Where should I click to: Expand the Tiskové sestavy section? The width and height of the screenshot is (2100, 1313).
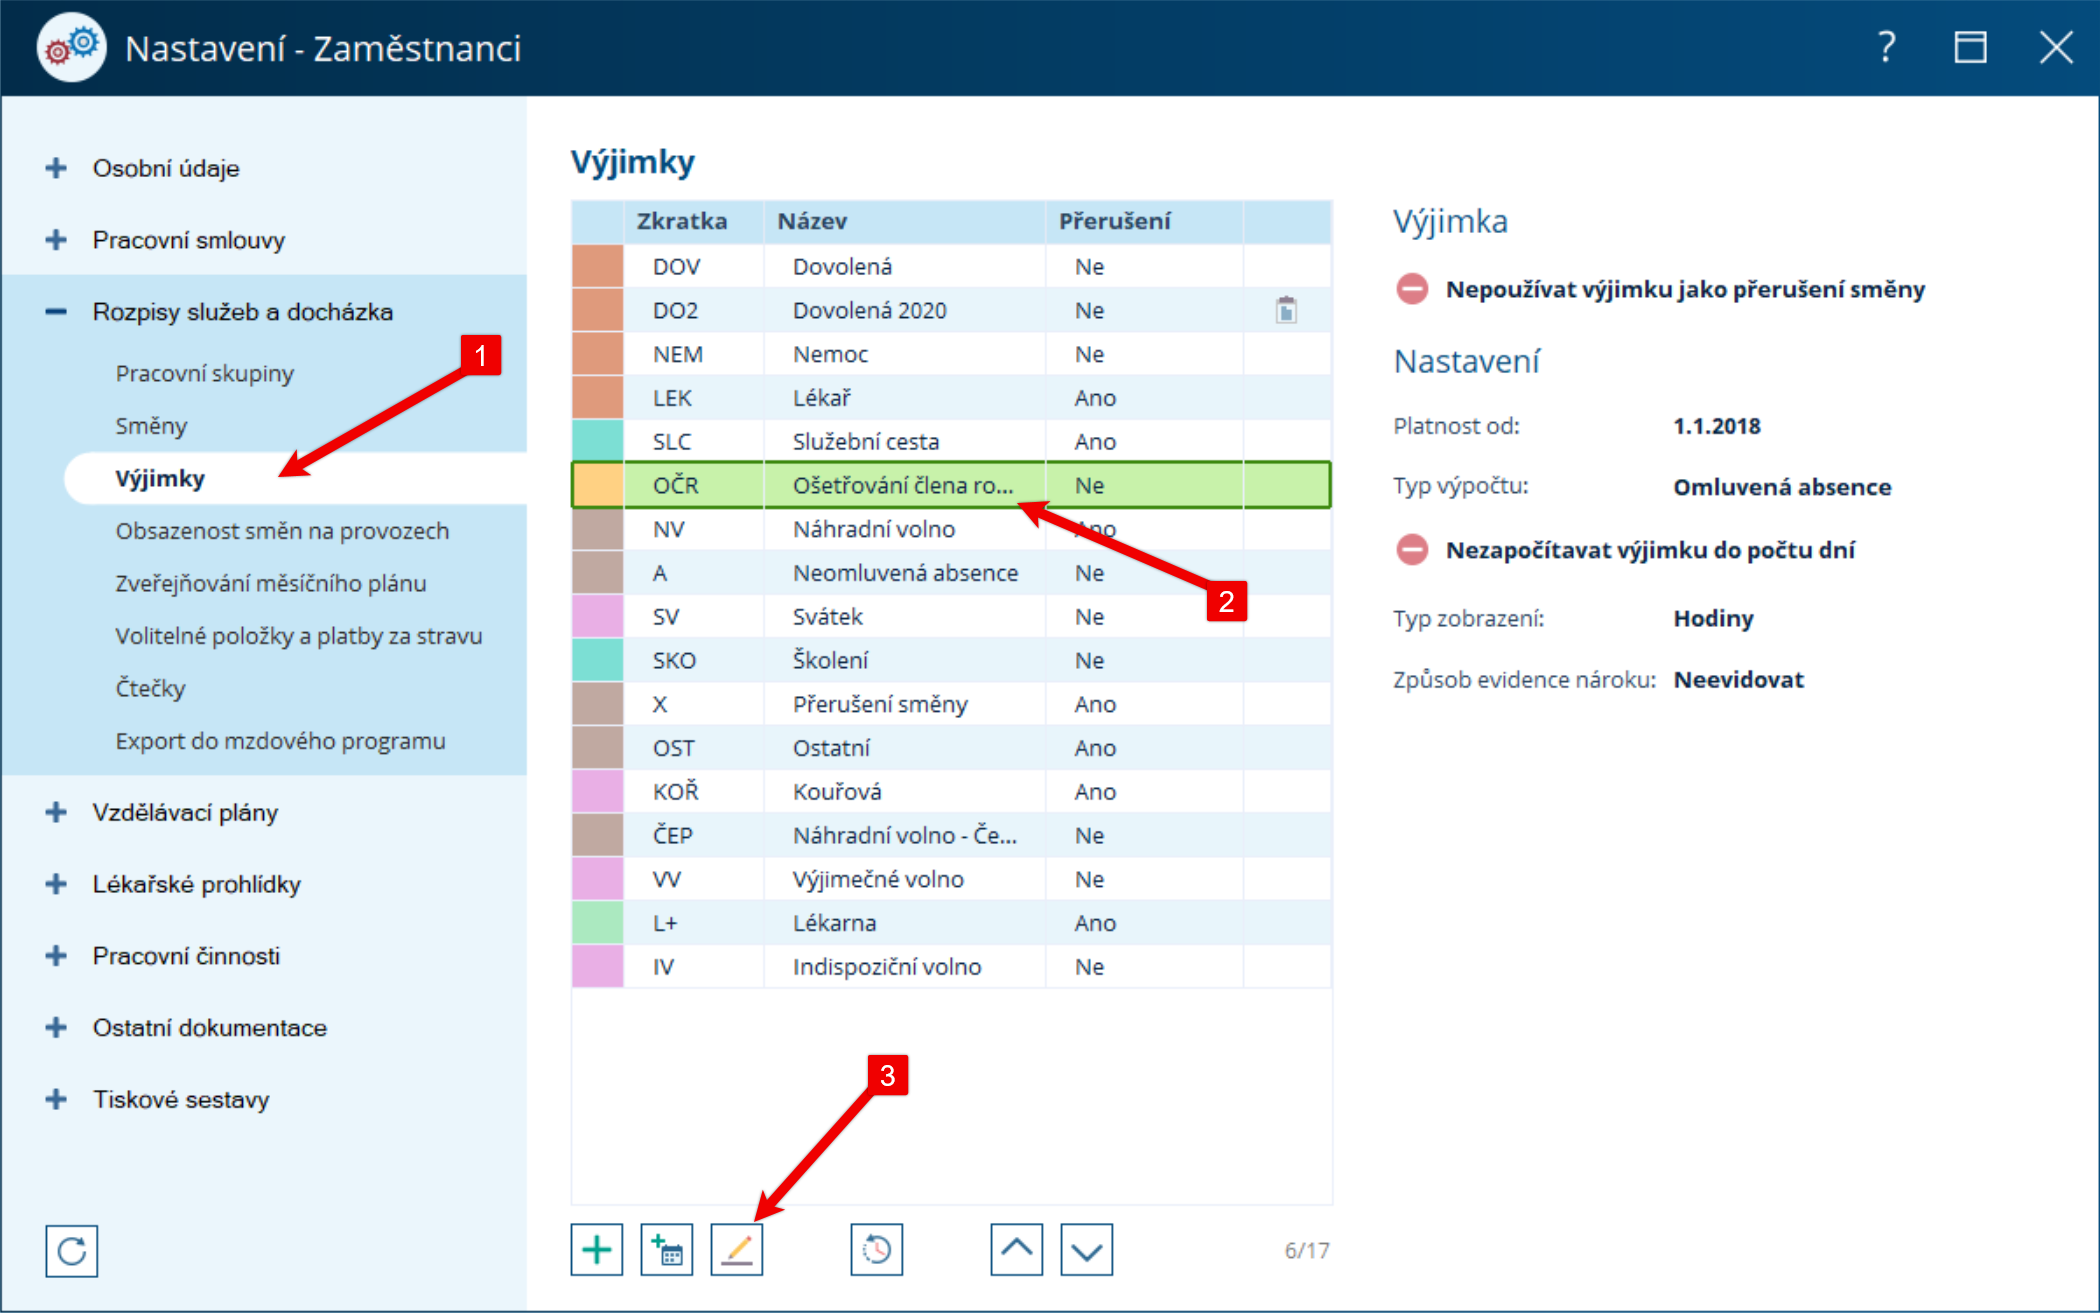pos(56,1099)
